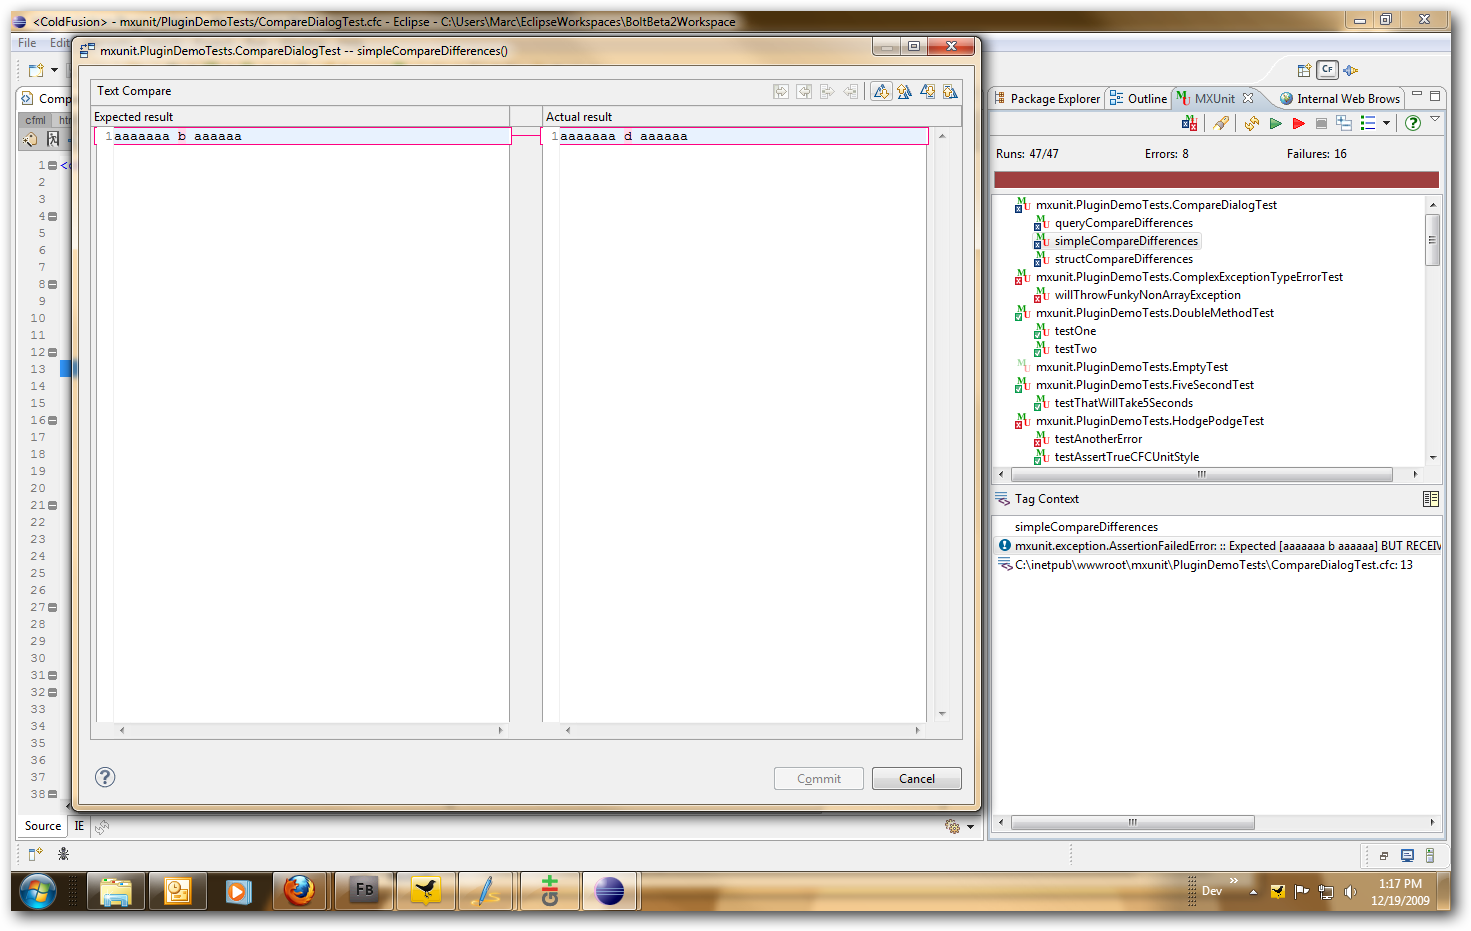Click the Commit button
The image size is (1471, 931).
[818, 779]
